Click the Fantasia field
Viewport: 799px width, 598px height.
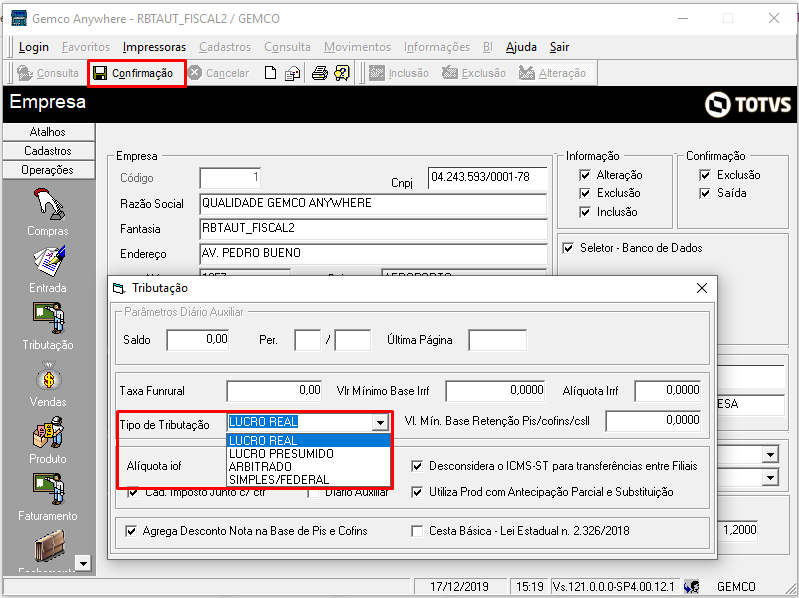pyautogui.click(x=374, y=229)
